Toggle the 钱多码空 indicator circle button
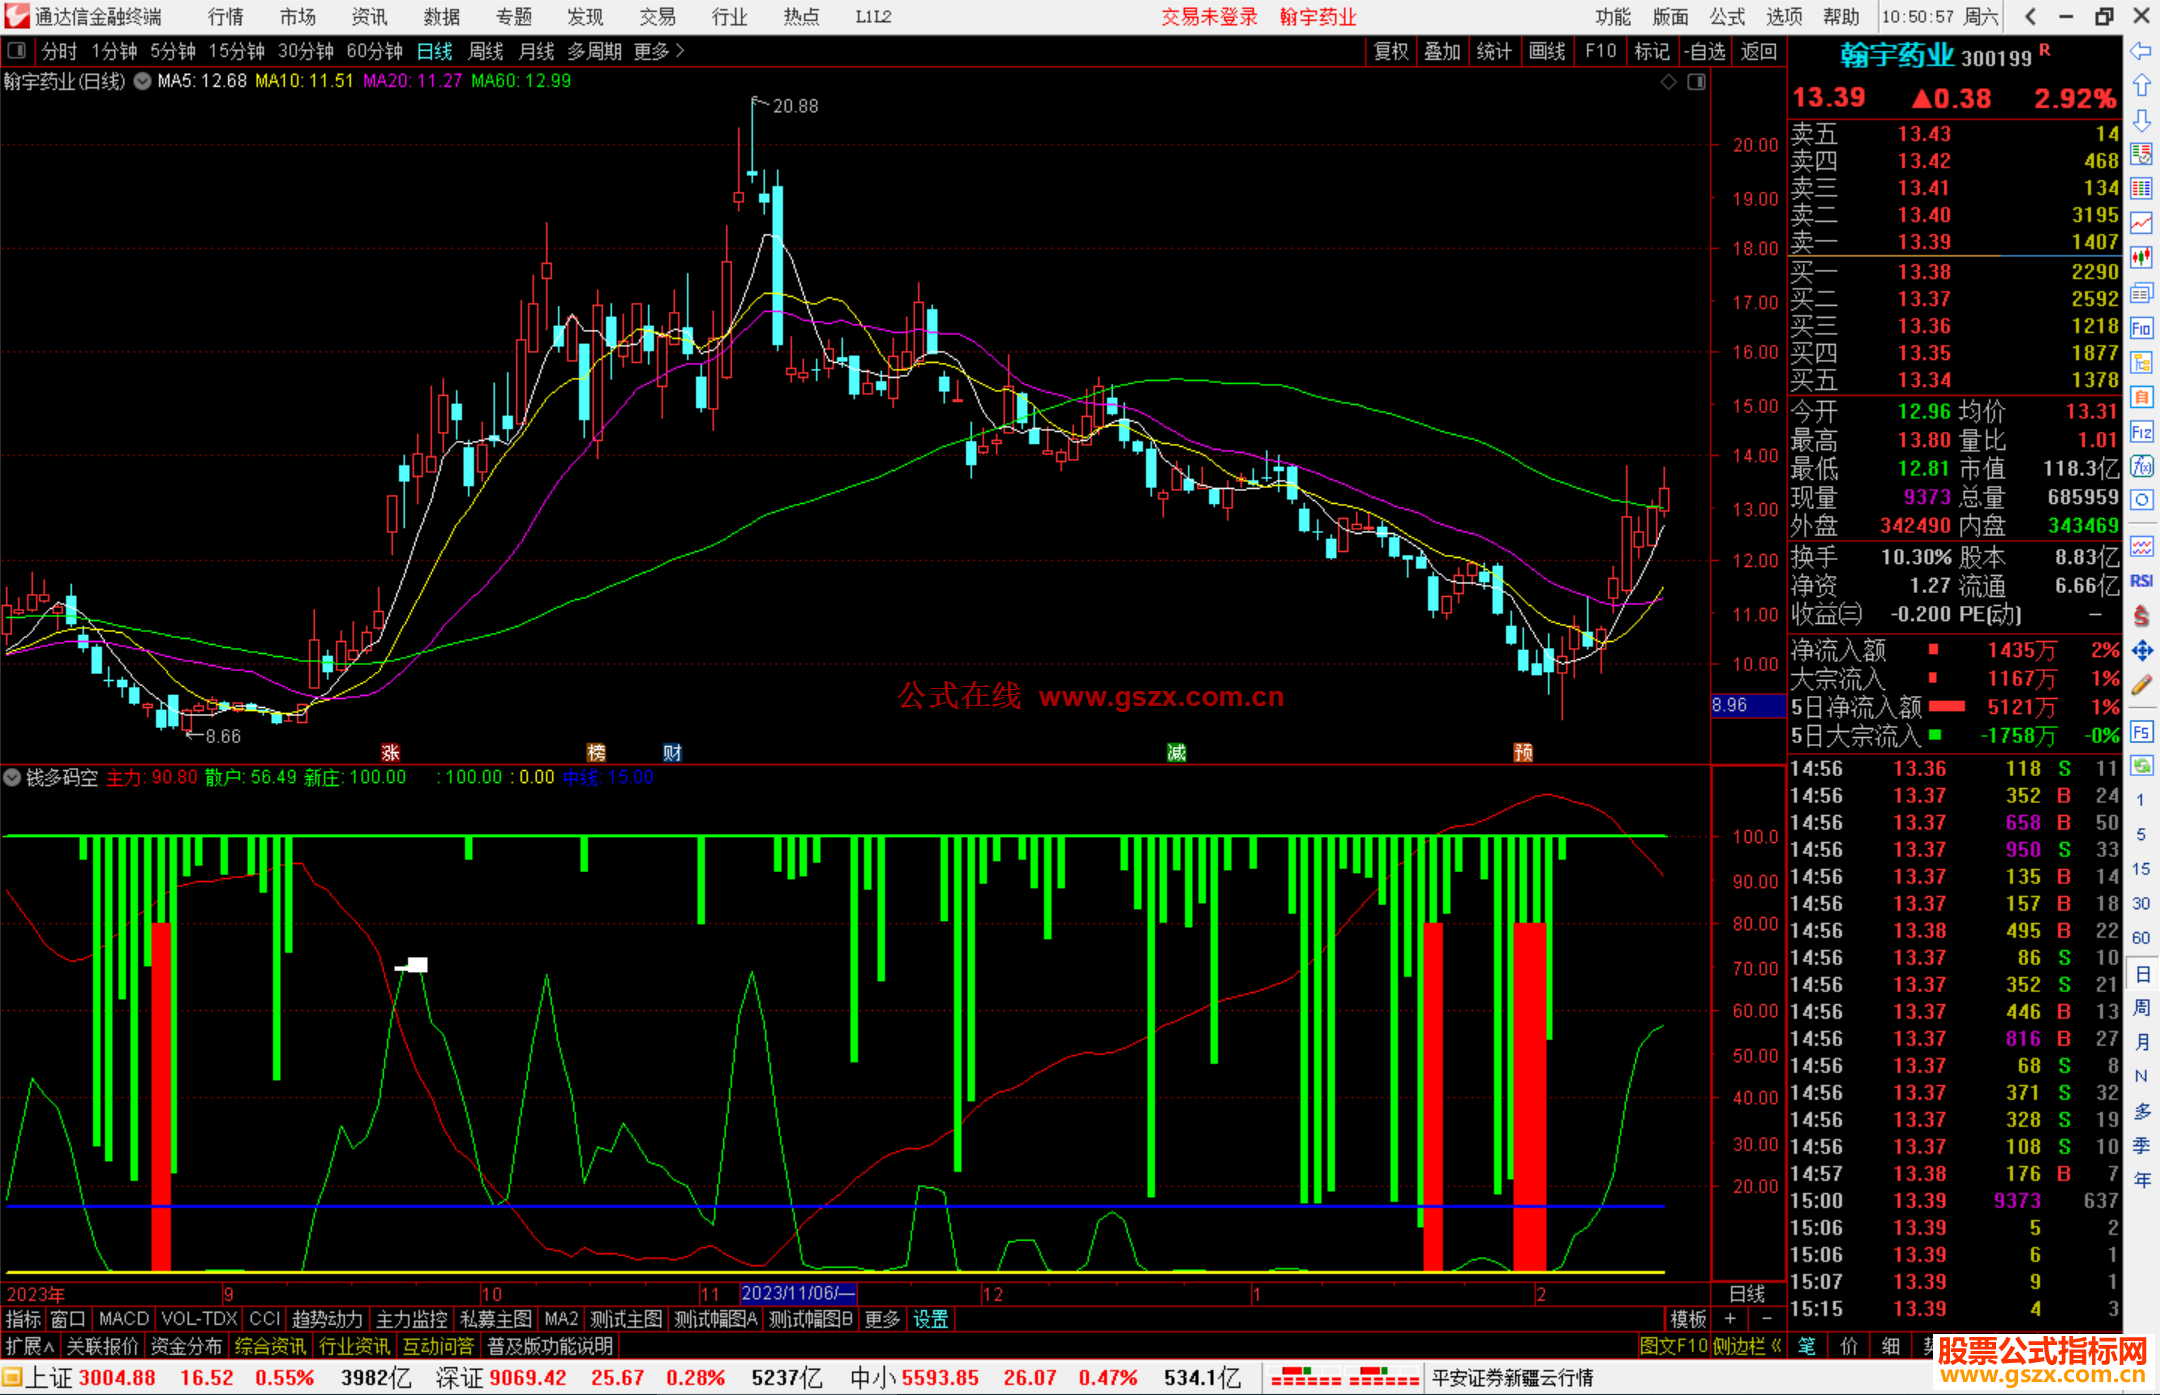The width and height of the screenshot is (2160, 1395). pyautogui.click(x=12, y=777)
